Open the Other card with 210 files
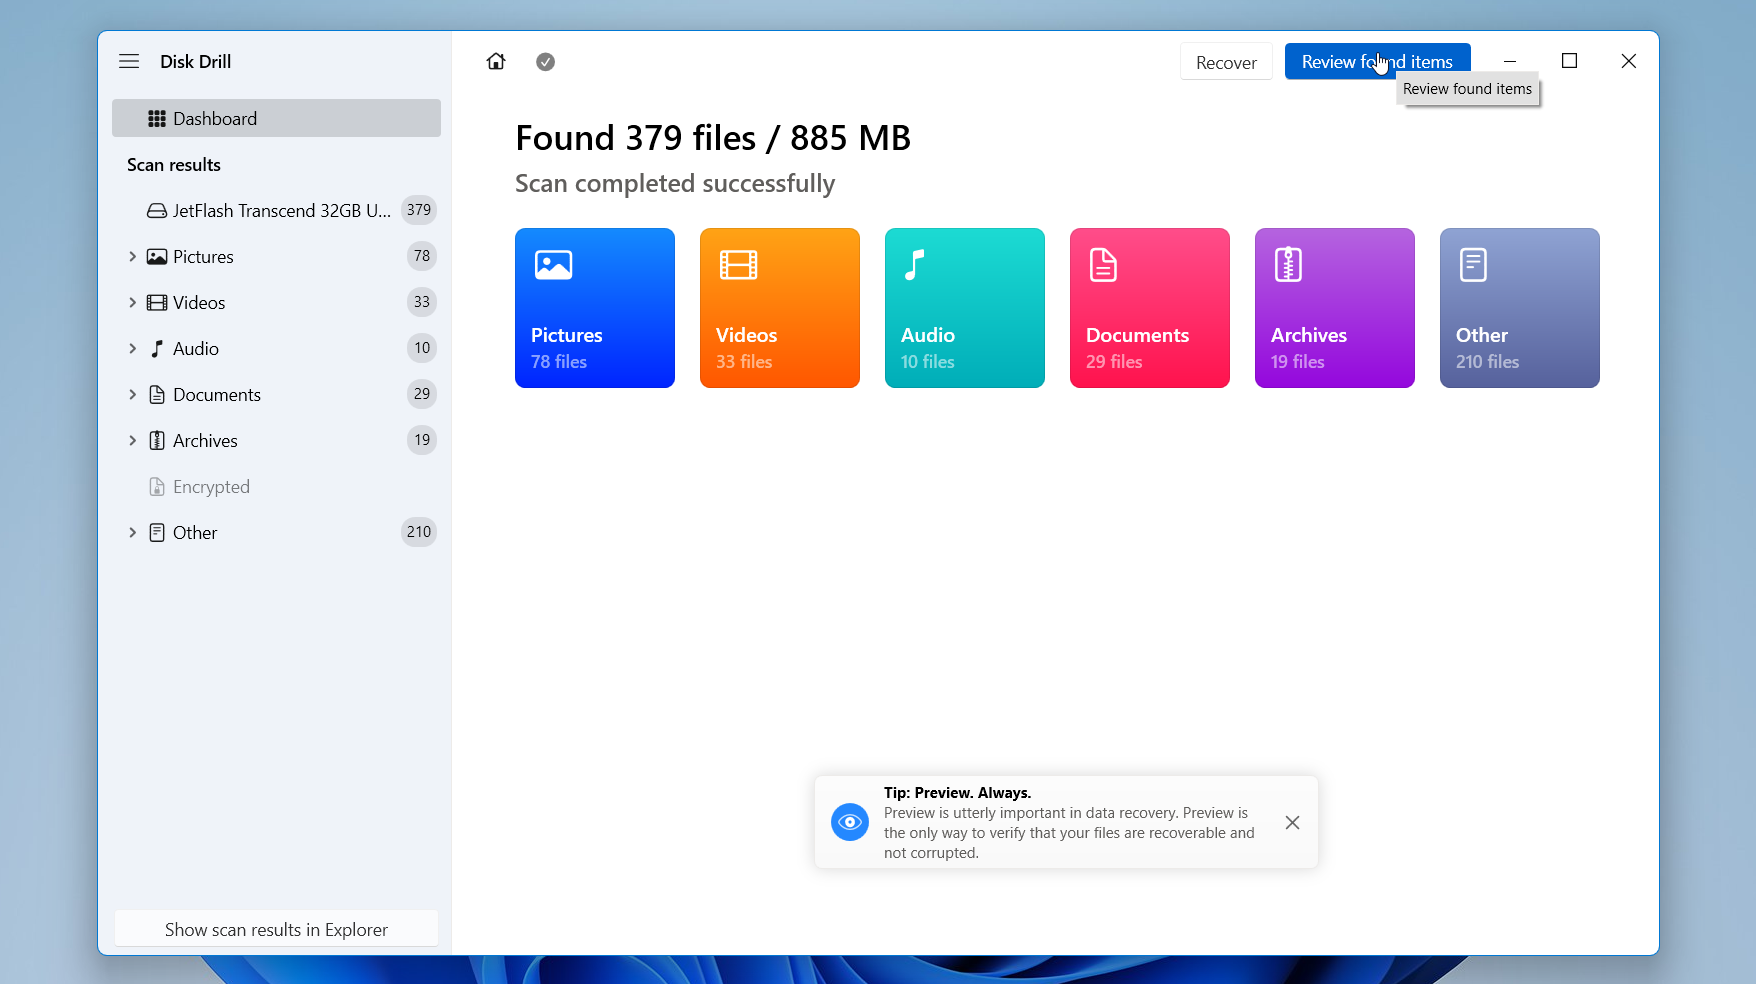Viewport: 1756px width, 984px height. [1520, 308]
